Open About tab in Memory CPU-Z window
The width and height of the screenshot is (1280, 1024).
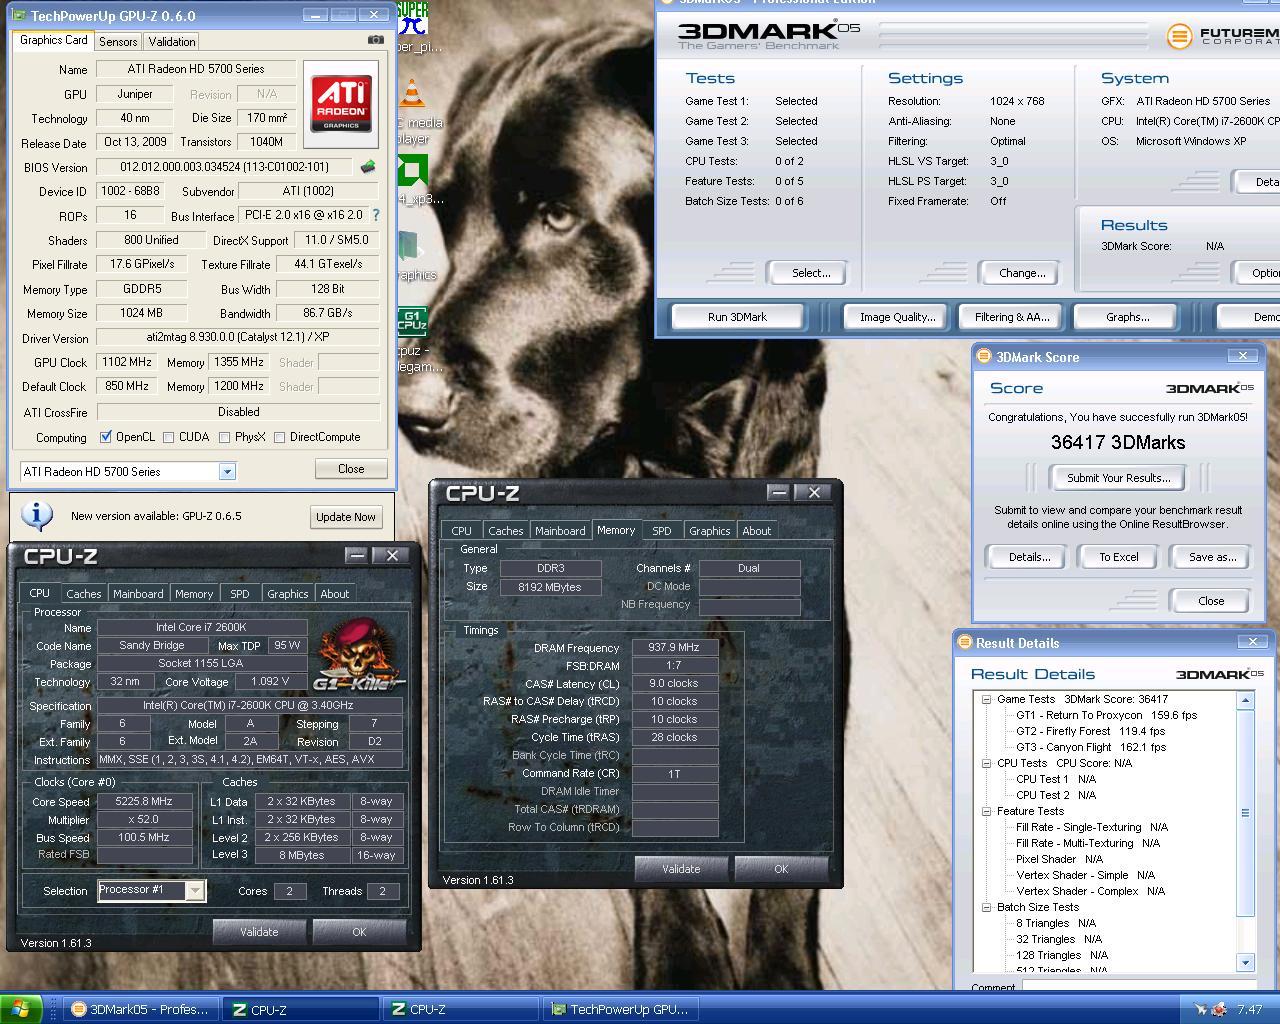[757, 530]
